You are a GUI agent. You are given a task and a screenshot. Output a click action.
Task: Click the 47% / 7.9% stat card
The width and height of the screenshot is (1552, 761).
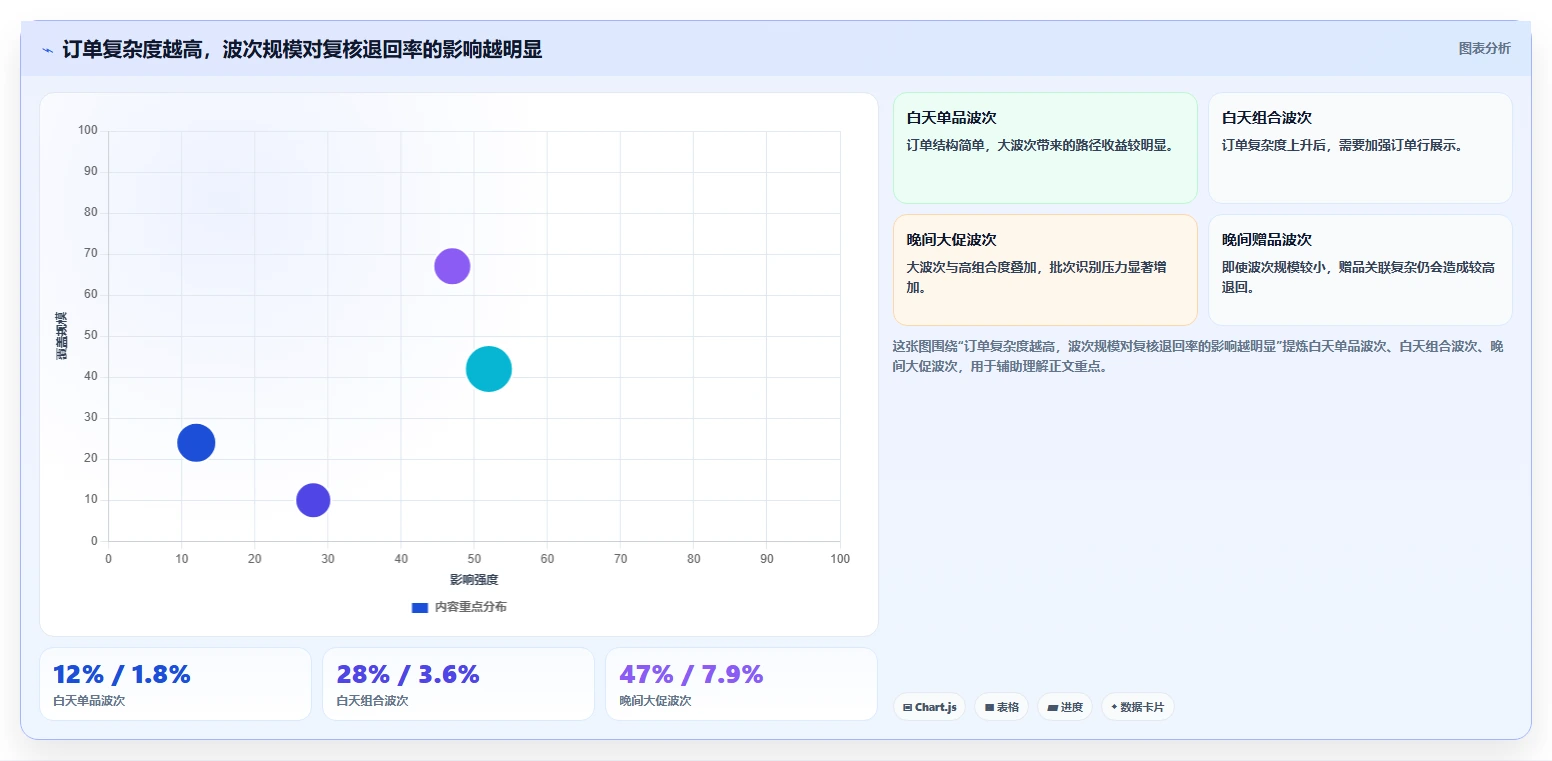[x=741, y=684]
